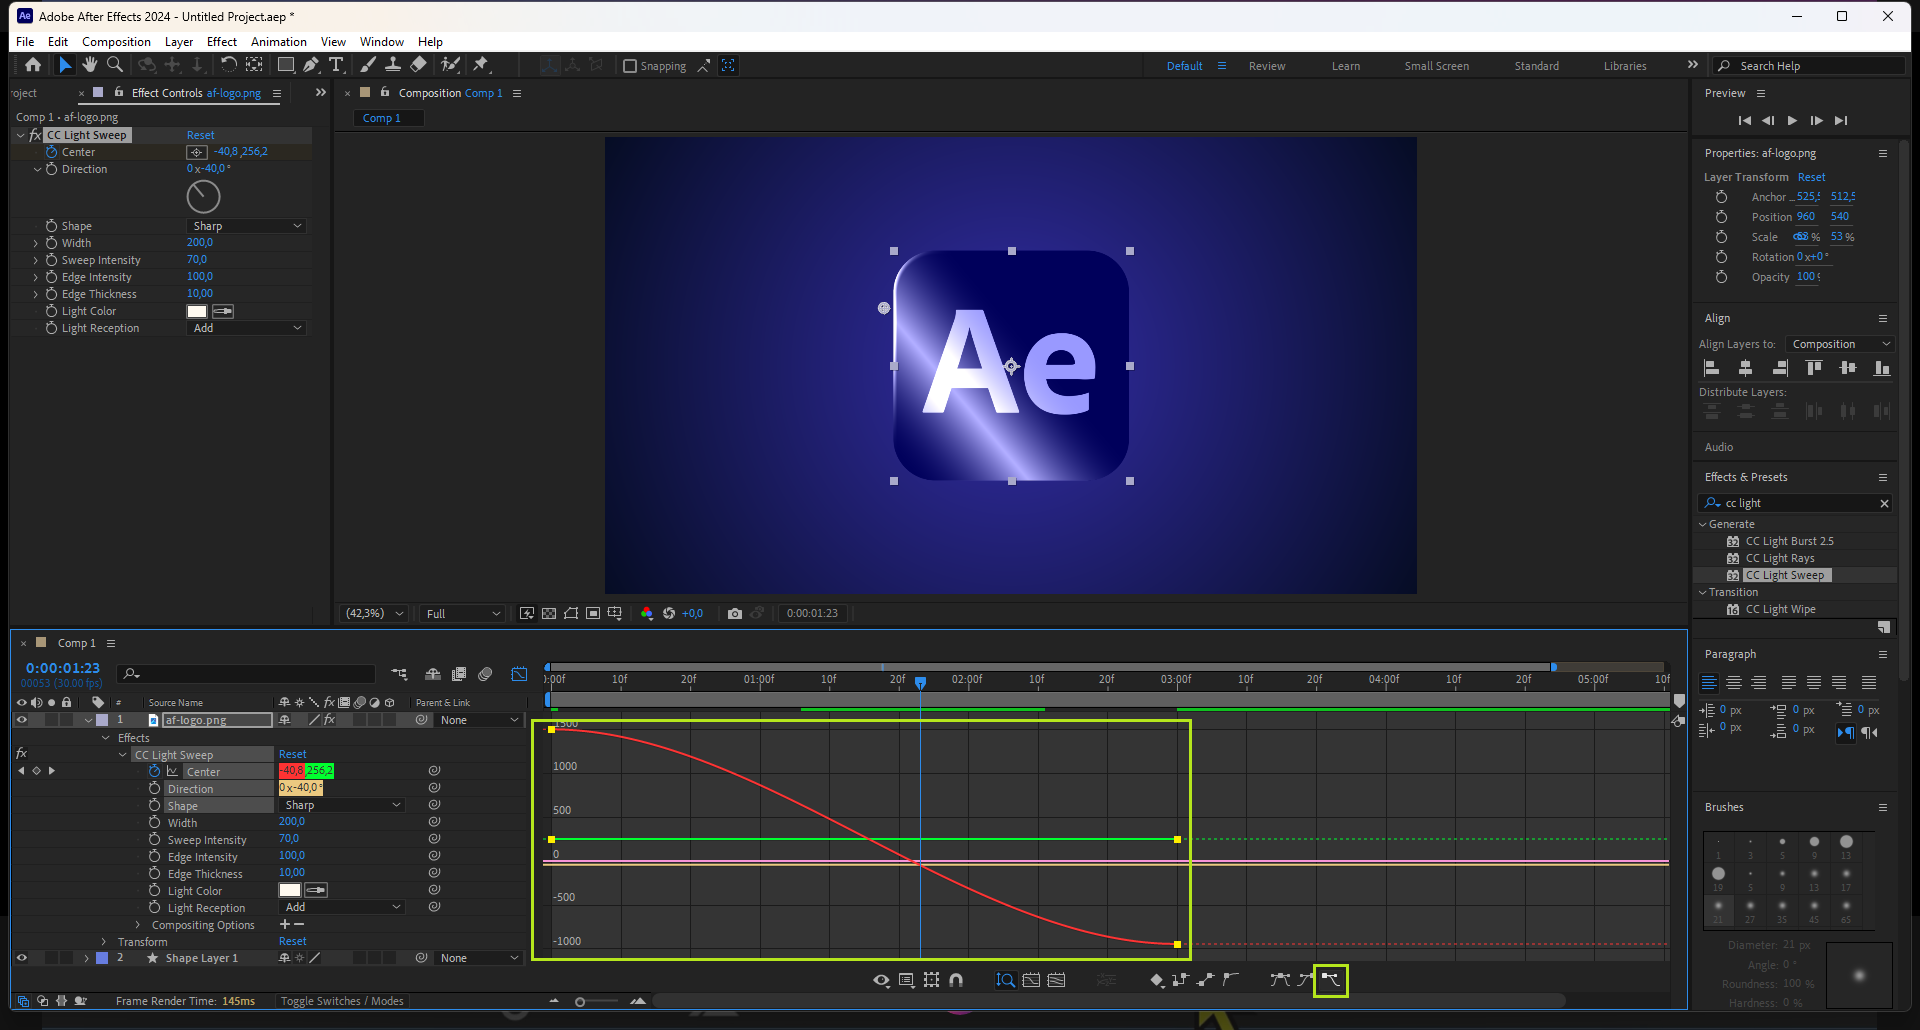Hide the af-logo.png layer

click(x=21, y=720)
